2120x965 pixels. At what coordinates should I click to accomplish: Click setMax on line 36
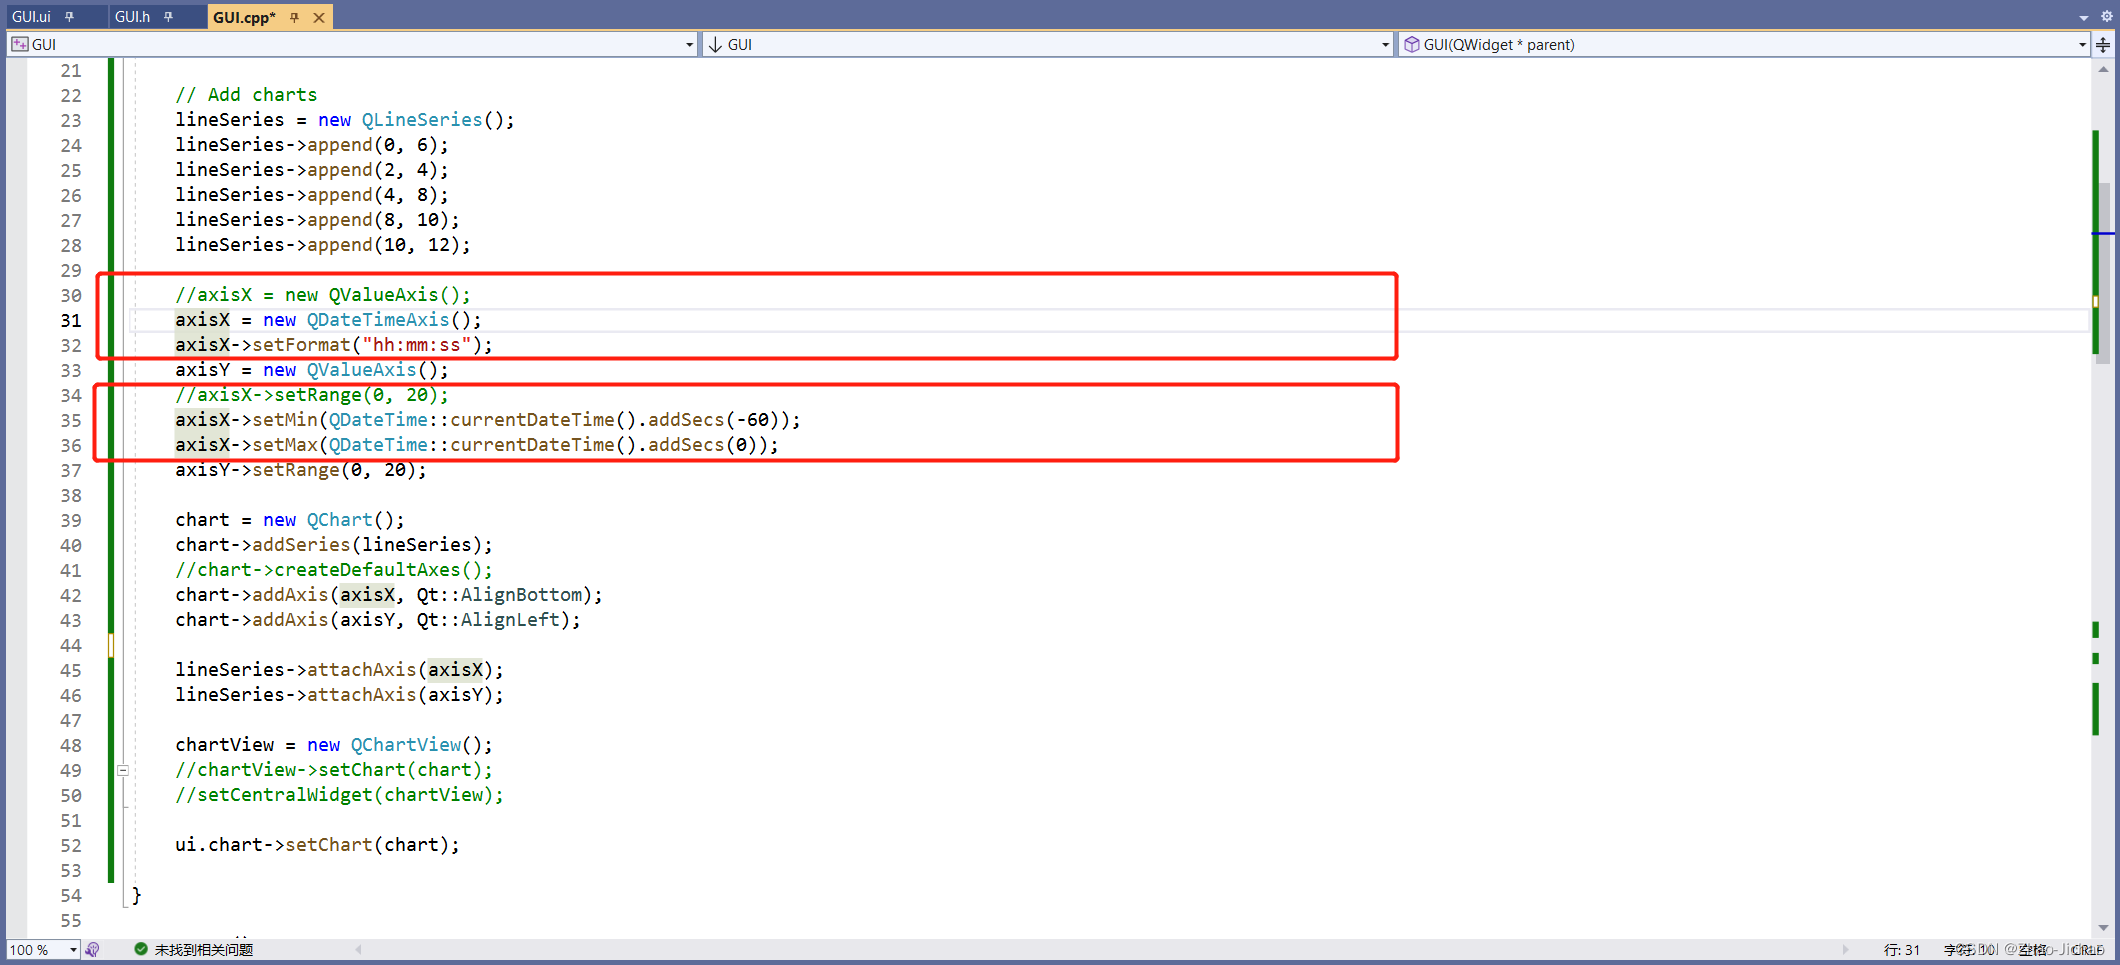[285, 445]
